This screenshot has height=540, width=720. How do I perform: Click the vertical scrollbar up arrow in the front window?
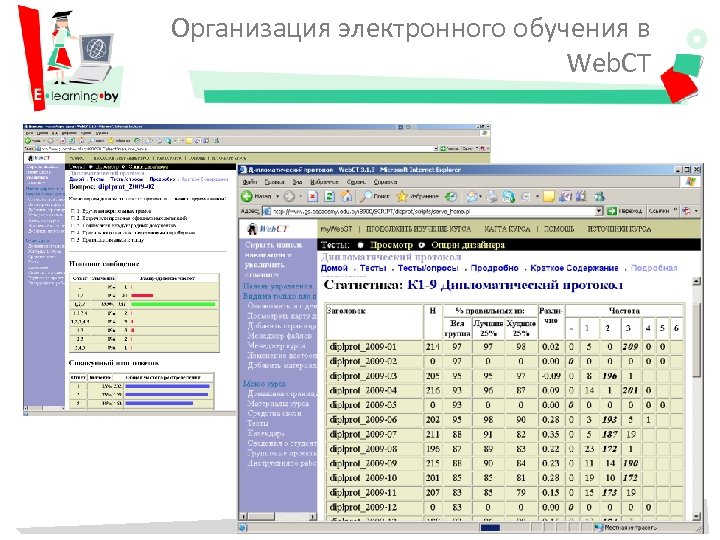click(697, 281)
